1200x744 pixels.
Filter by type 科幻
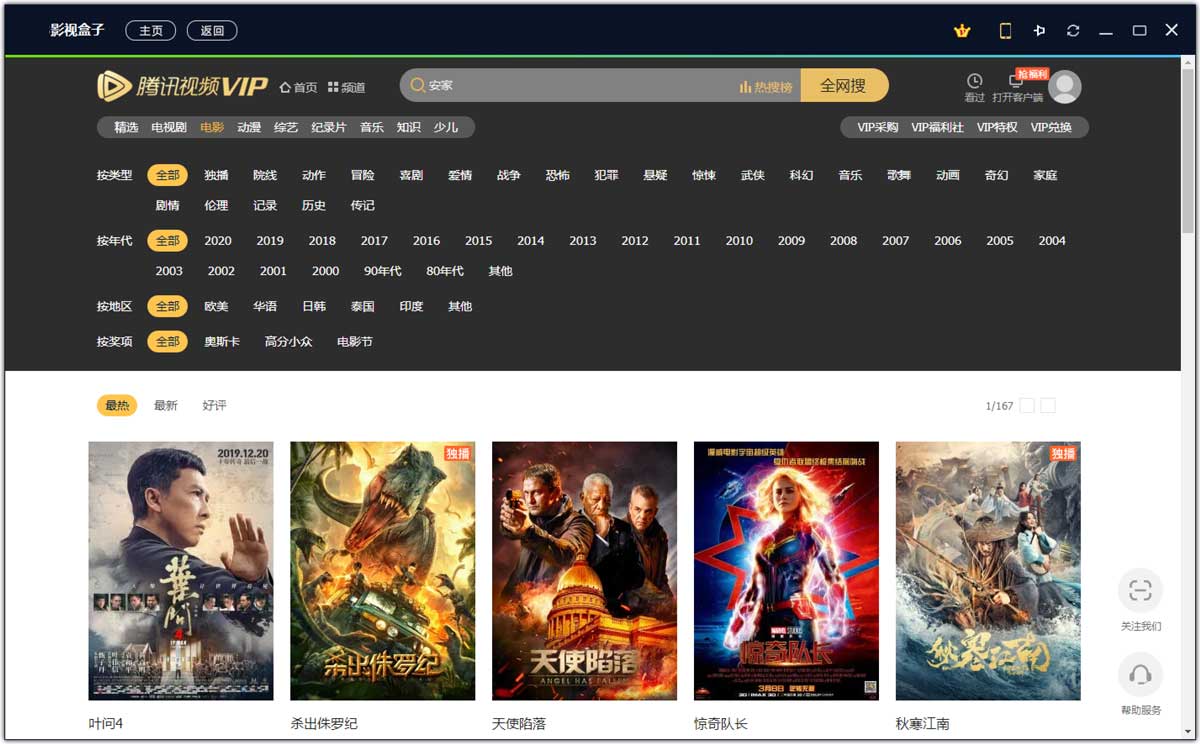click(x=801, y=175)
